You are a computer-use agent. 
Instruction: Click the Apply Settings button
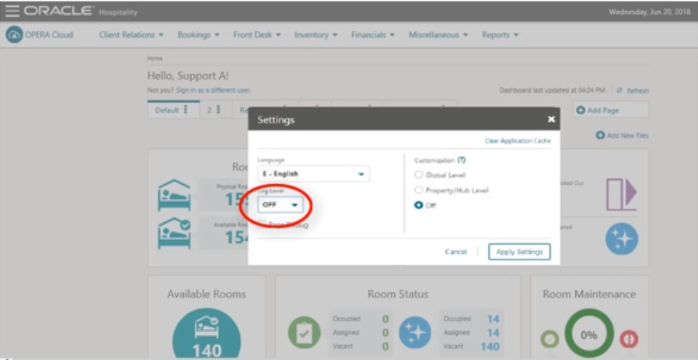[x=519, y=252]
